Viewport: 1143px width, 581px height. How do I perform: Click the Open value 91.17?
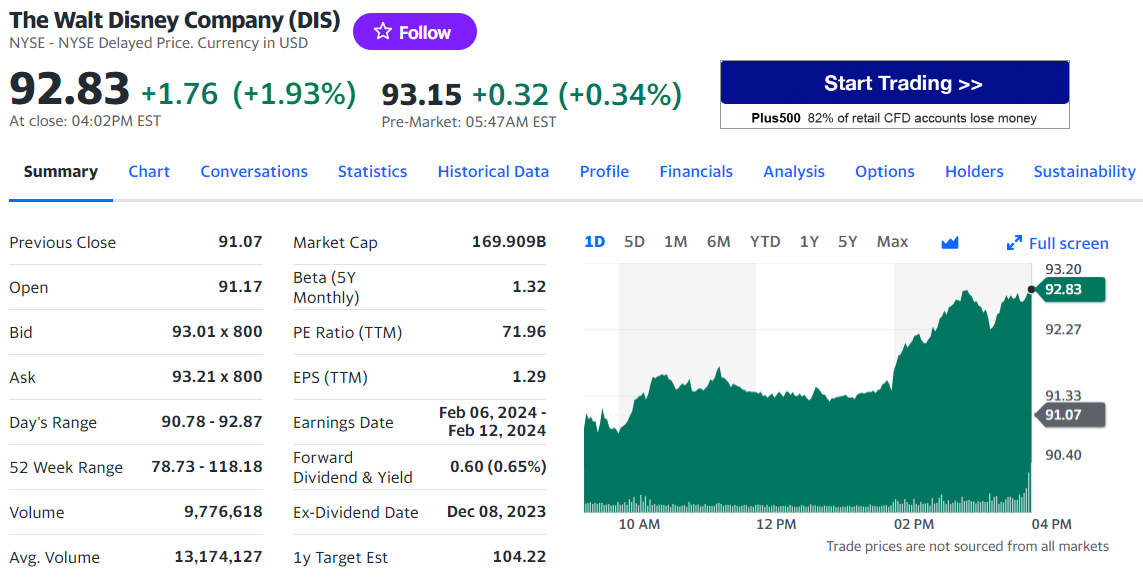240,286
